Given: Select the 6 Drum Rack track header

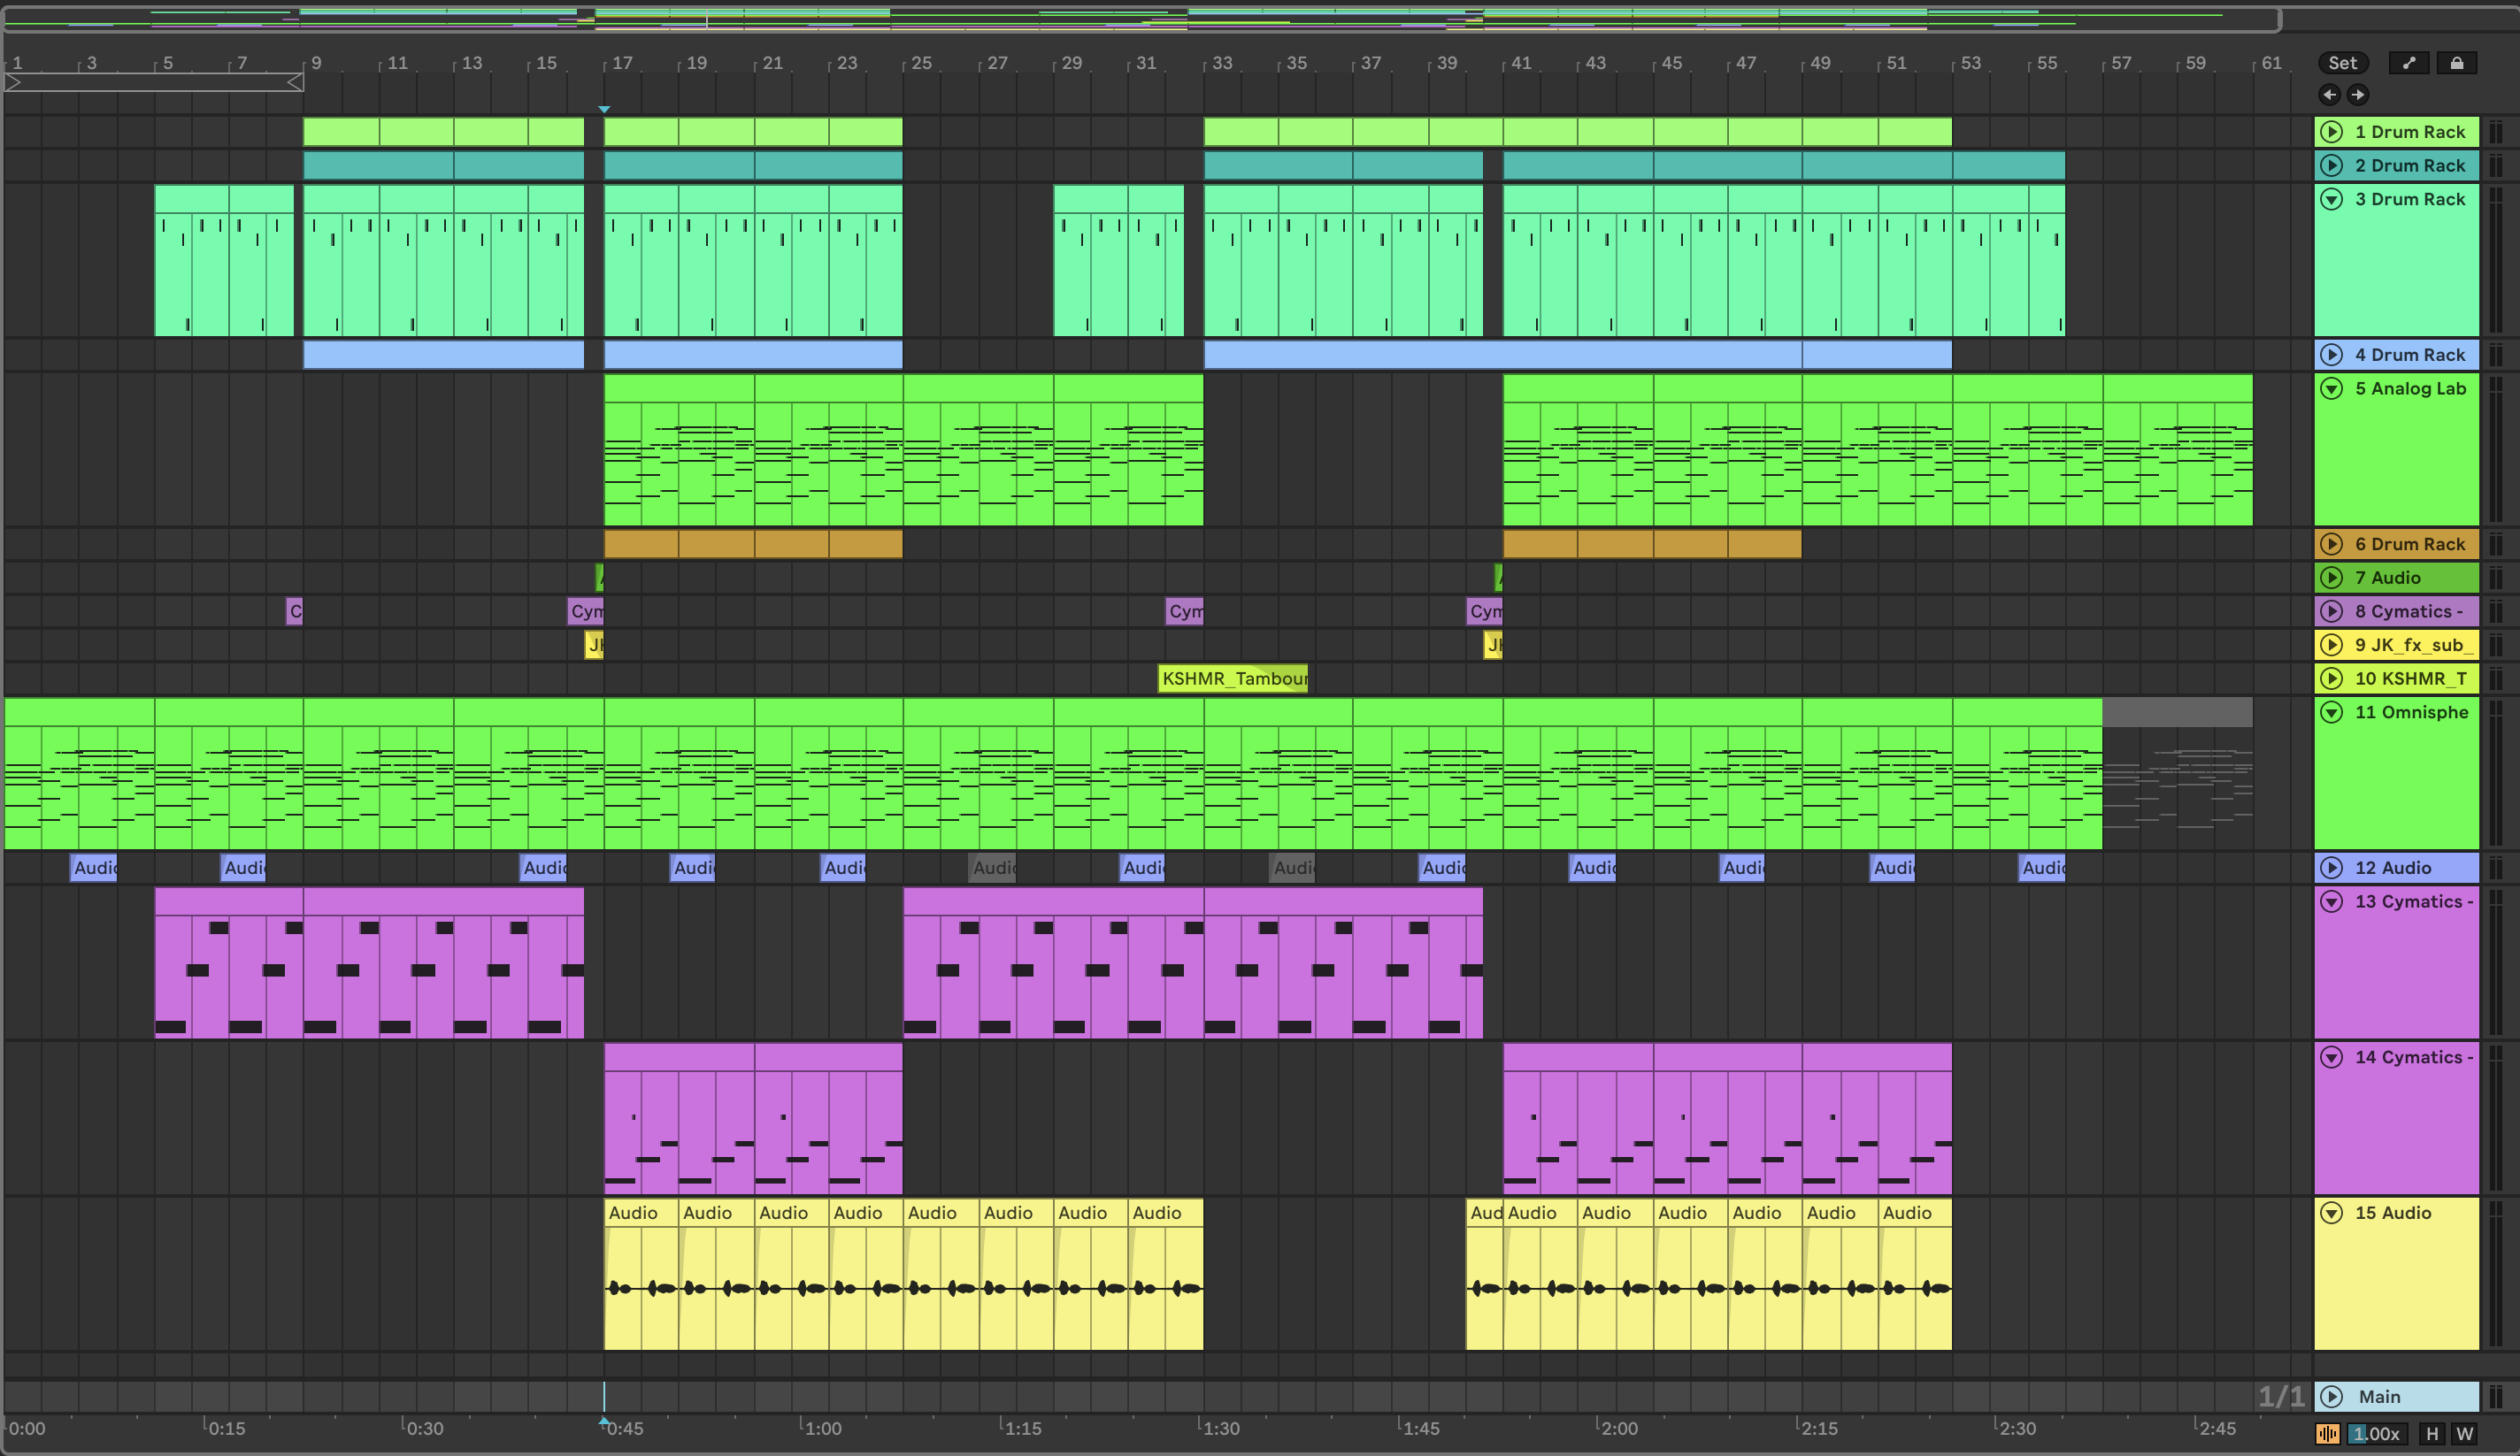Looking at the screenshot, I should tap(2410, 544).
